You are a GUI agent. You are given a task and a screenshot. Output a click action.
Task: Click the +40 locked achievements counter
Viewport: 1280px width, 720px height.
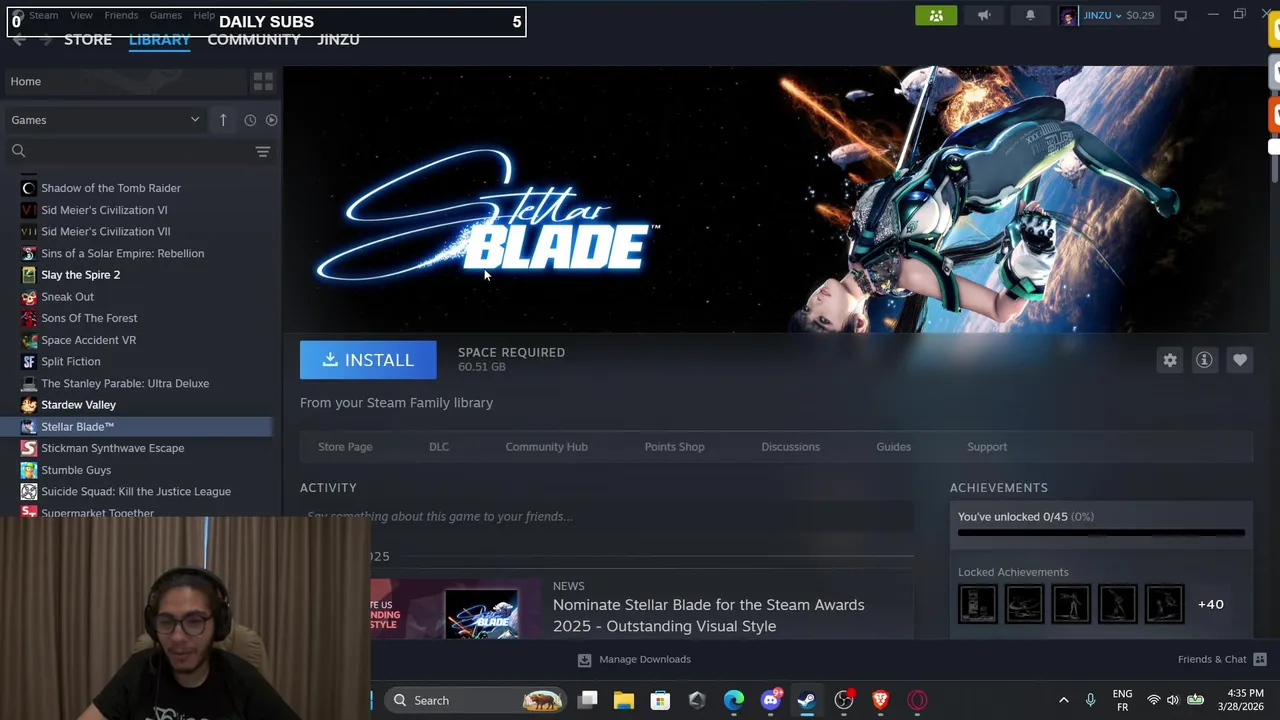1210,604
